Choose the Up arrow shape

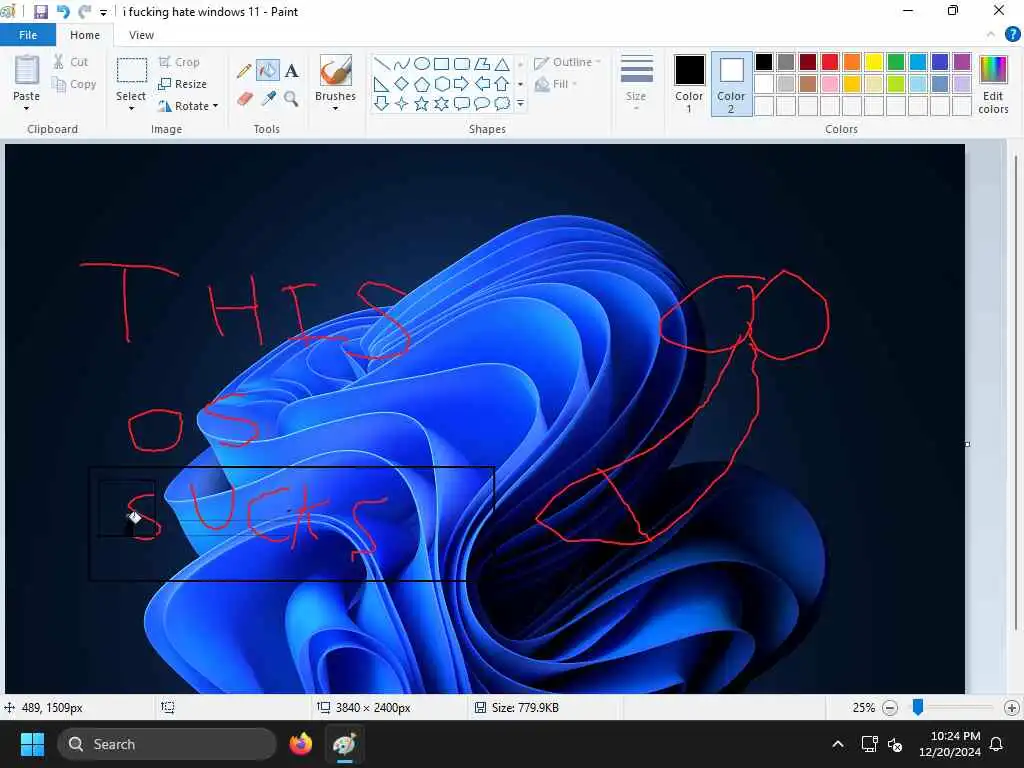tap(502, 84)
